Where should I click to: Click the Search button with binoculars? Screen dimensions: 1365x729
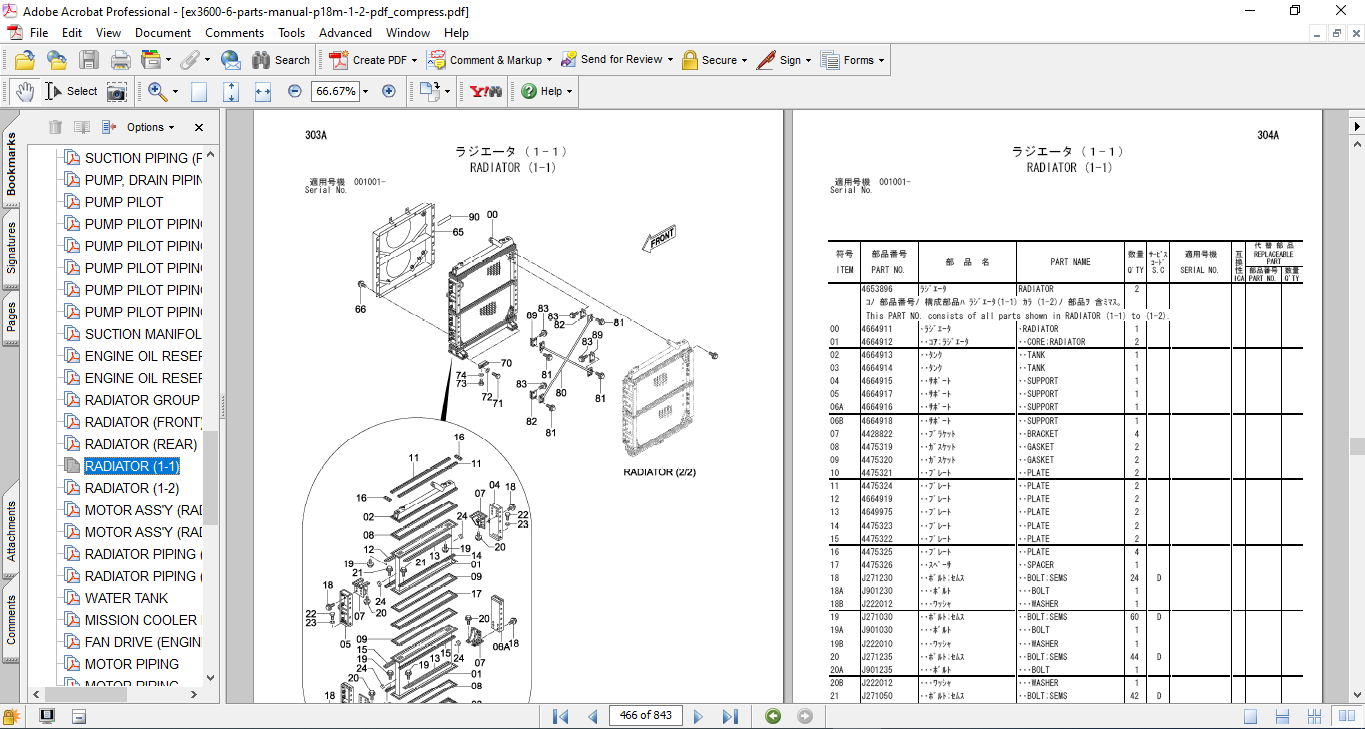[x=281, y=60]
